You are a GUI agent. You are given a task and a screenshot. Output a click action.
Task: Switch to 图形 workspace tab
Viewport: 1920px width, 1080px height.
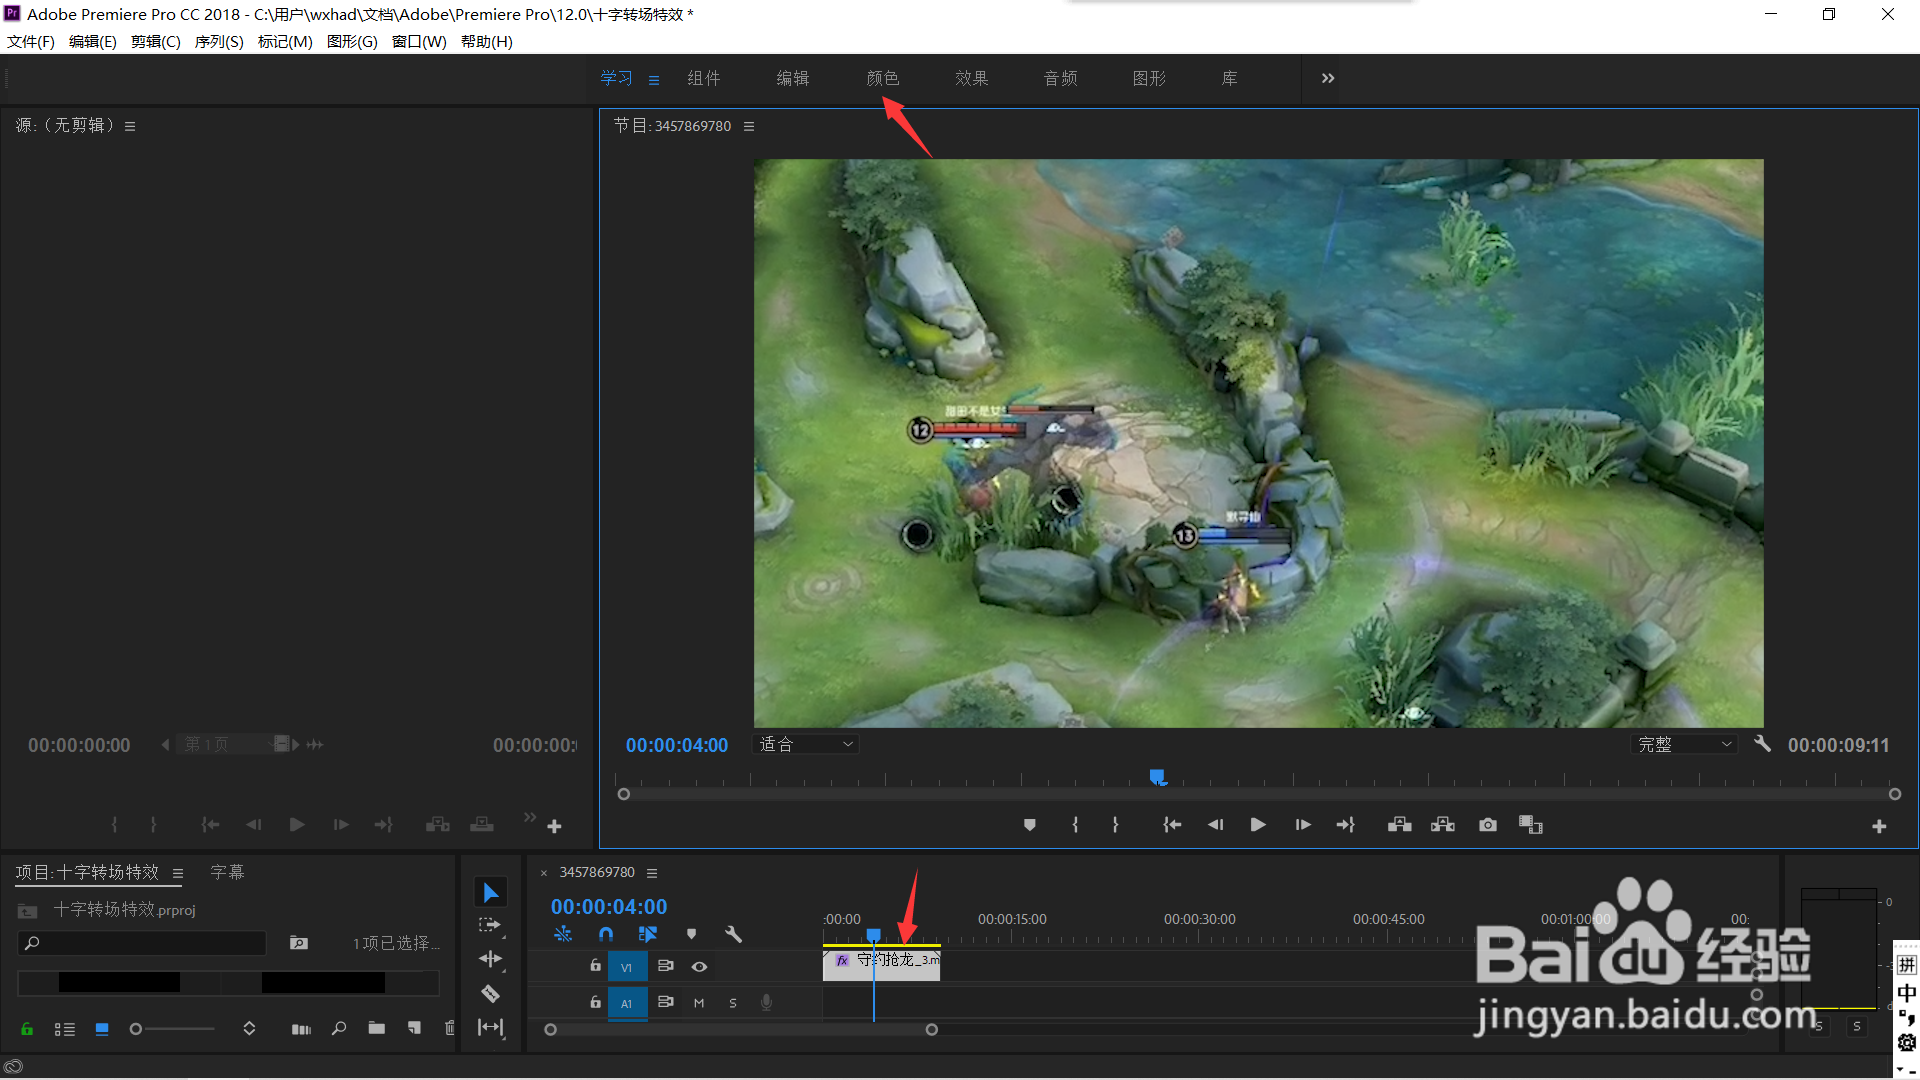1150,78
